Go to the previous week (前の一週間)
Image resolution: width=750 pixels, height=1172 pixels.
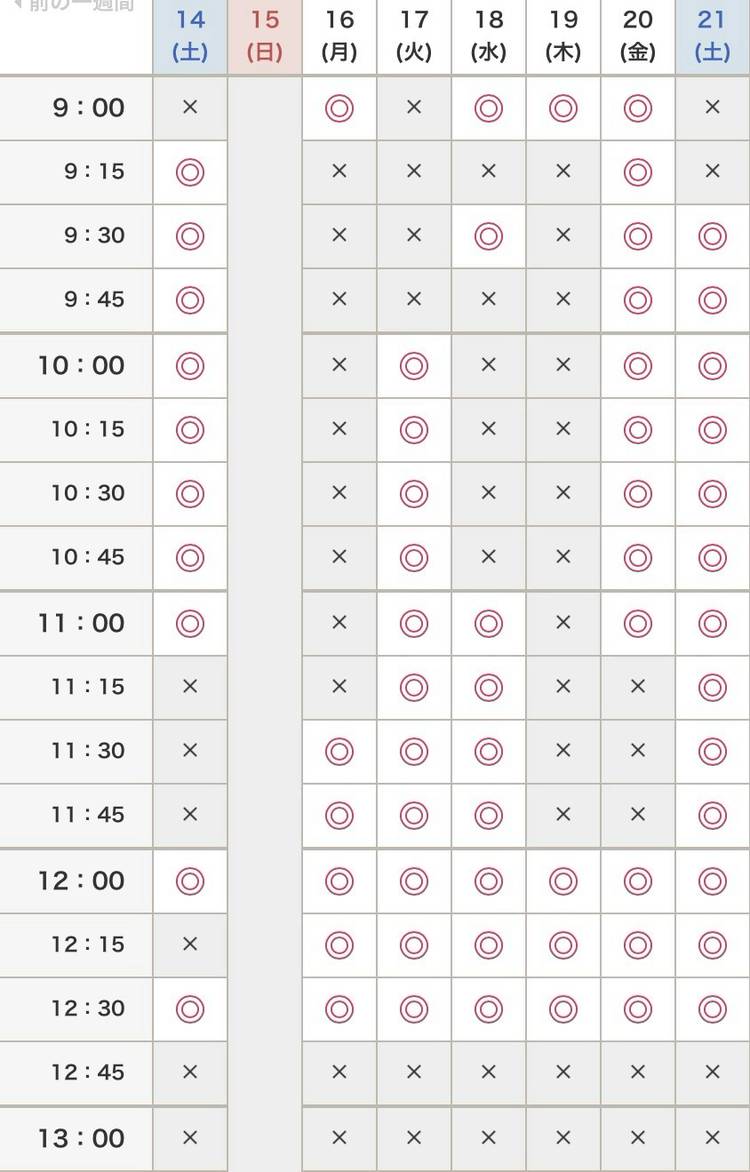pyautogui.click(x=72, y=6)
